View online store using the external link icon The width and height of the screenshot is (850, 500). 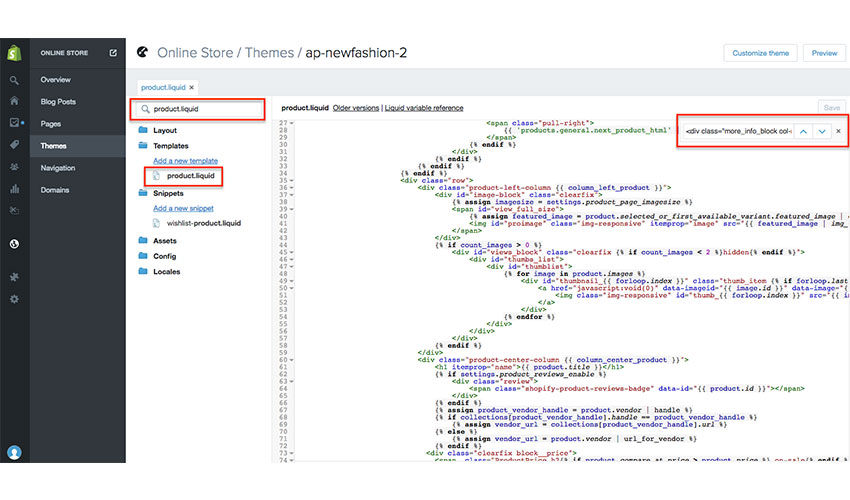113,53
